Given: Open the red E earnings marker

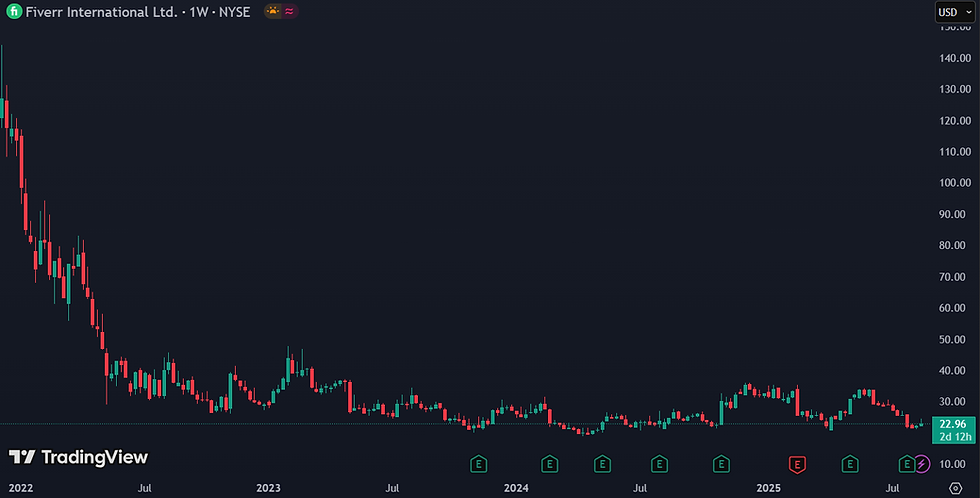Looking at the screenshot, I should (797, 464).
